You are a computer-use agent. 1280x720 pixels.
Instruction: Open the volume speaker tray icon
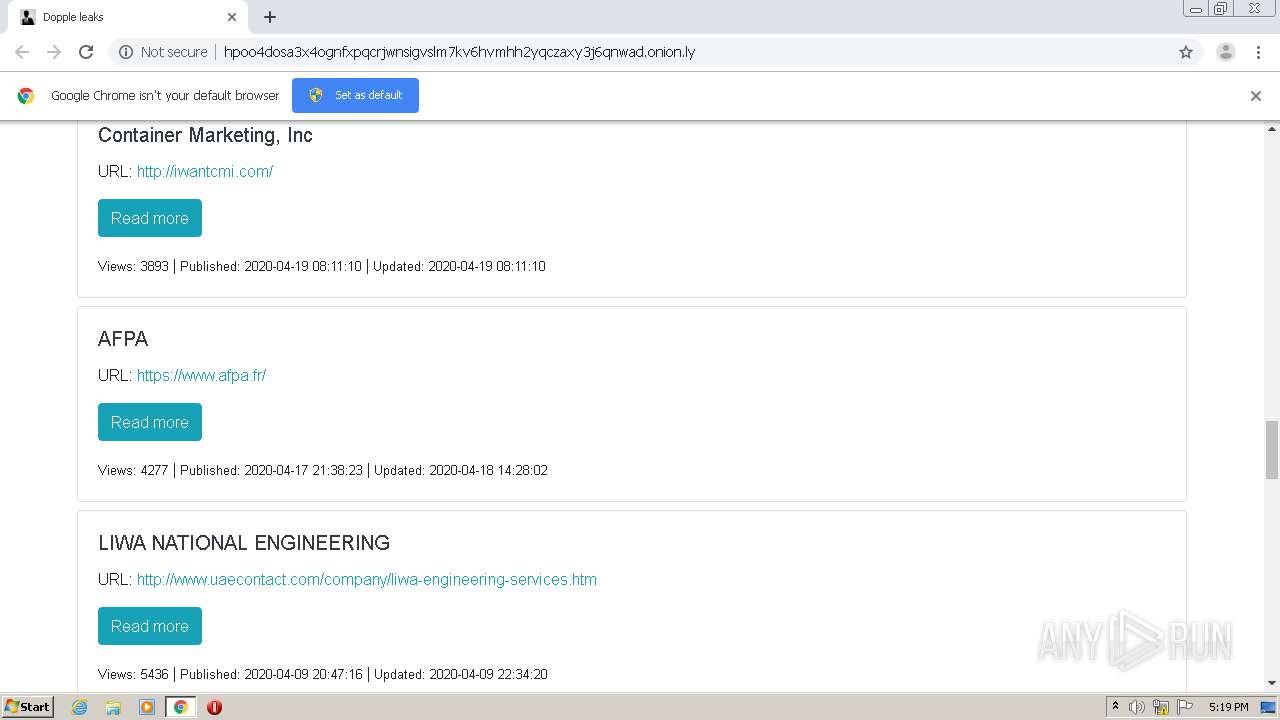click(x=1137, y=707)
